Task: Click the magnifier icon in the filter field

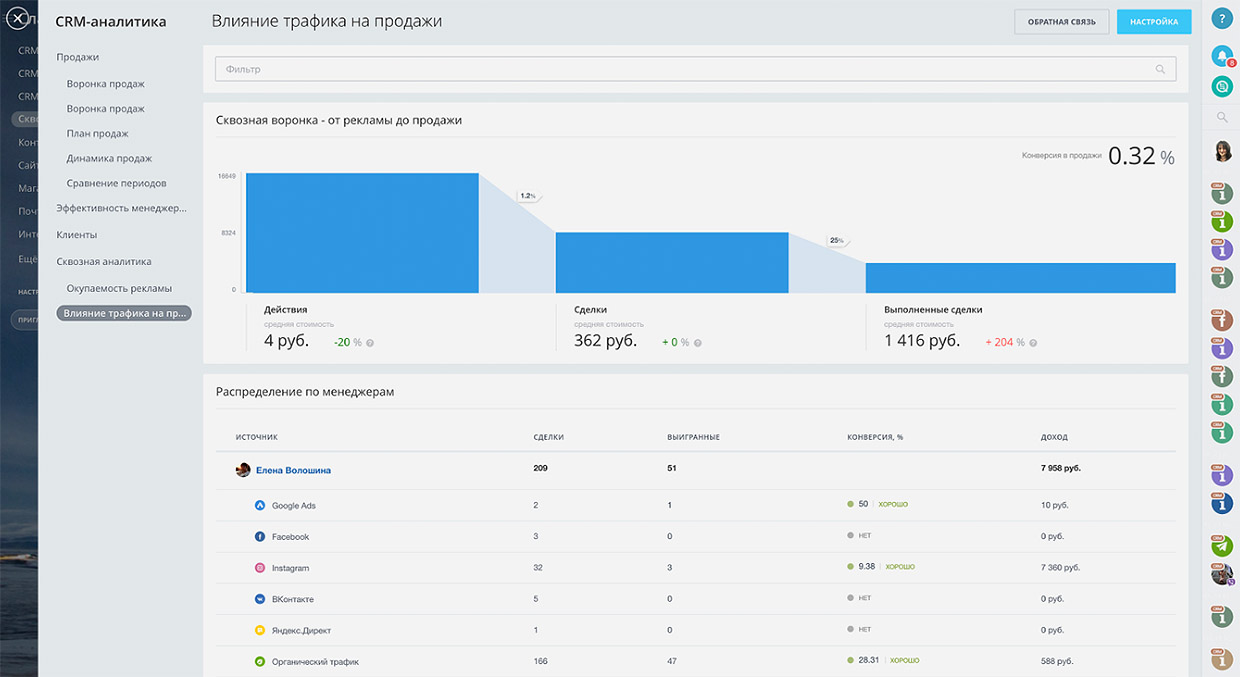Action: coord(1160,69)
